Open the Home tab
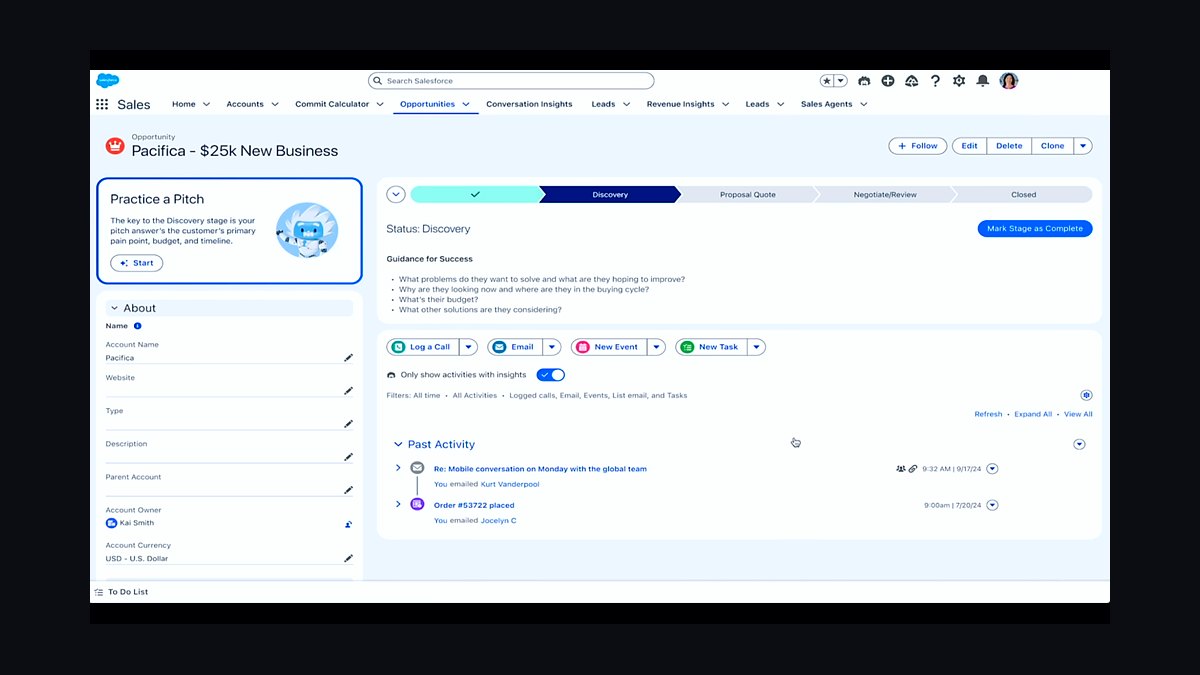 (183, 104)
